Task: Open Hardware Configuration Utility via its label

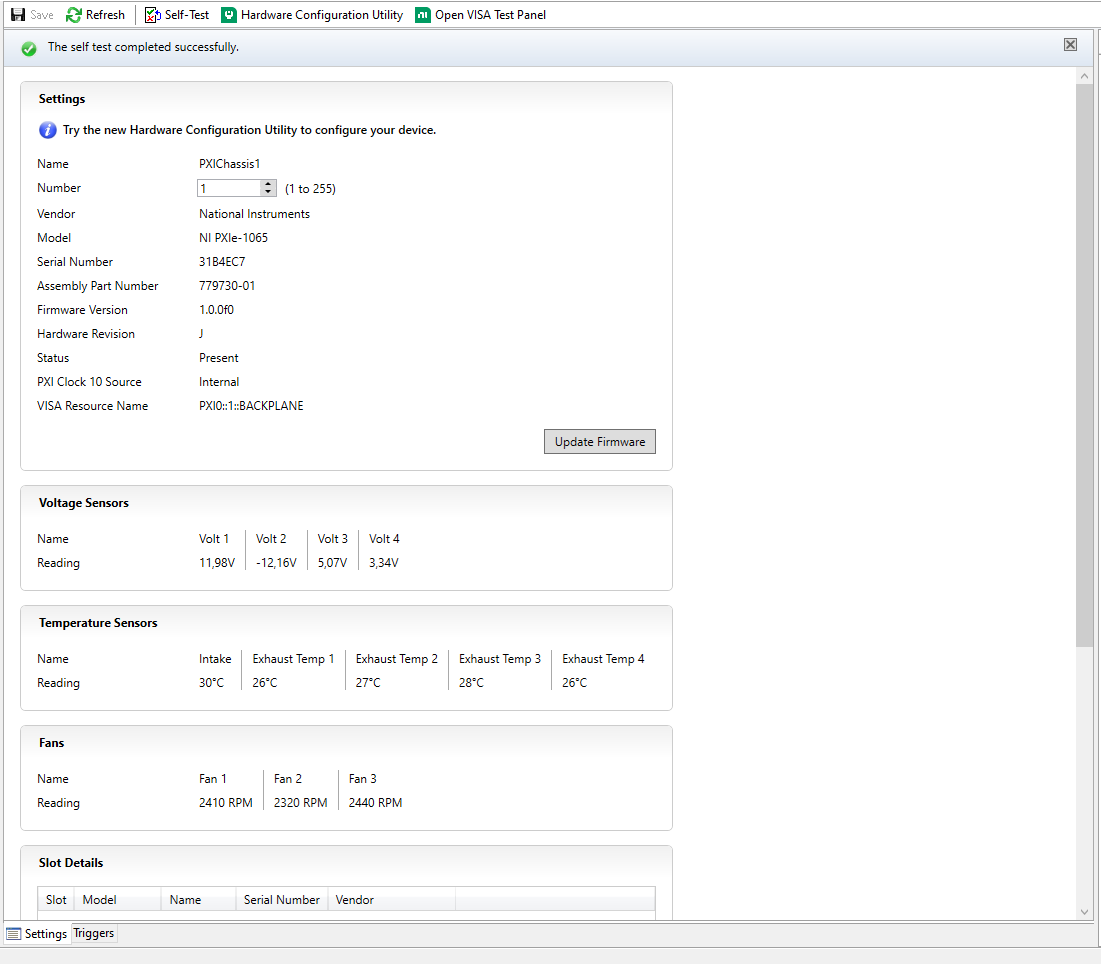Action: (322, 15)
